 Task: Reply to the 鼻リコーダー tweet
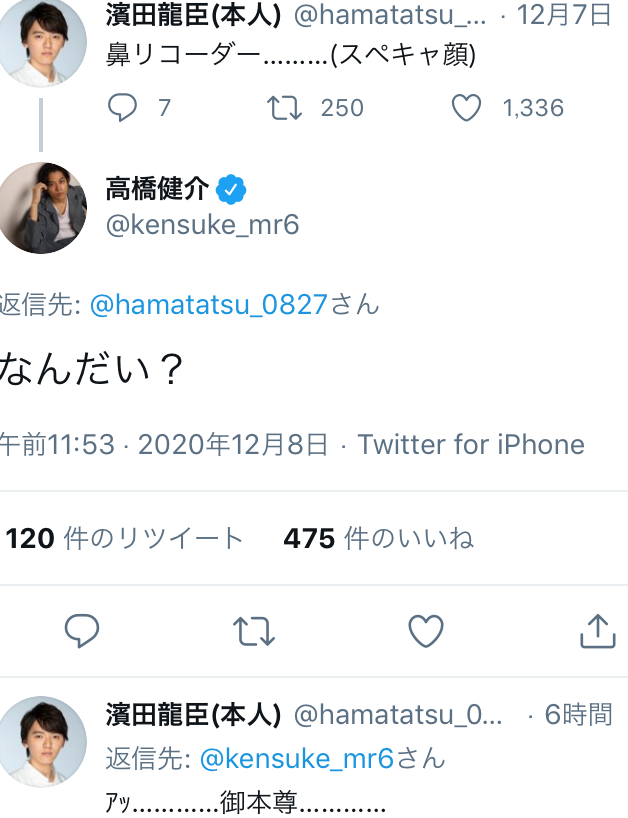[122, 108]
